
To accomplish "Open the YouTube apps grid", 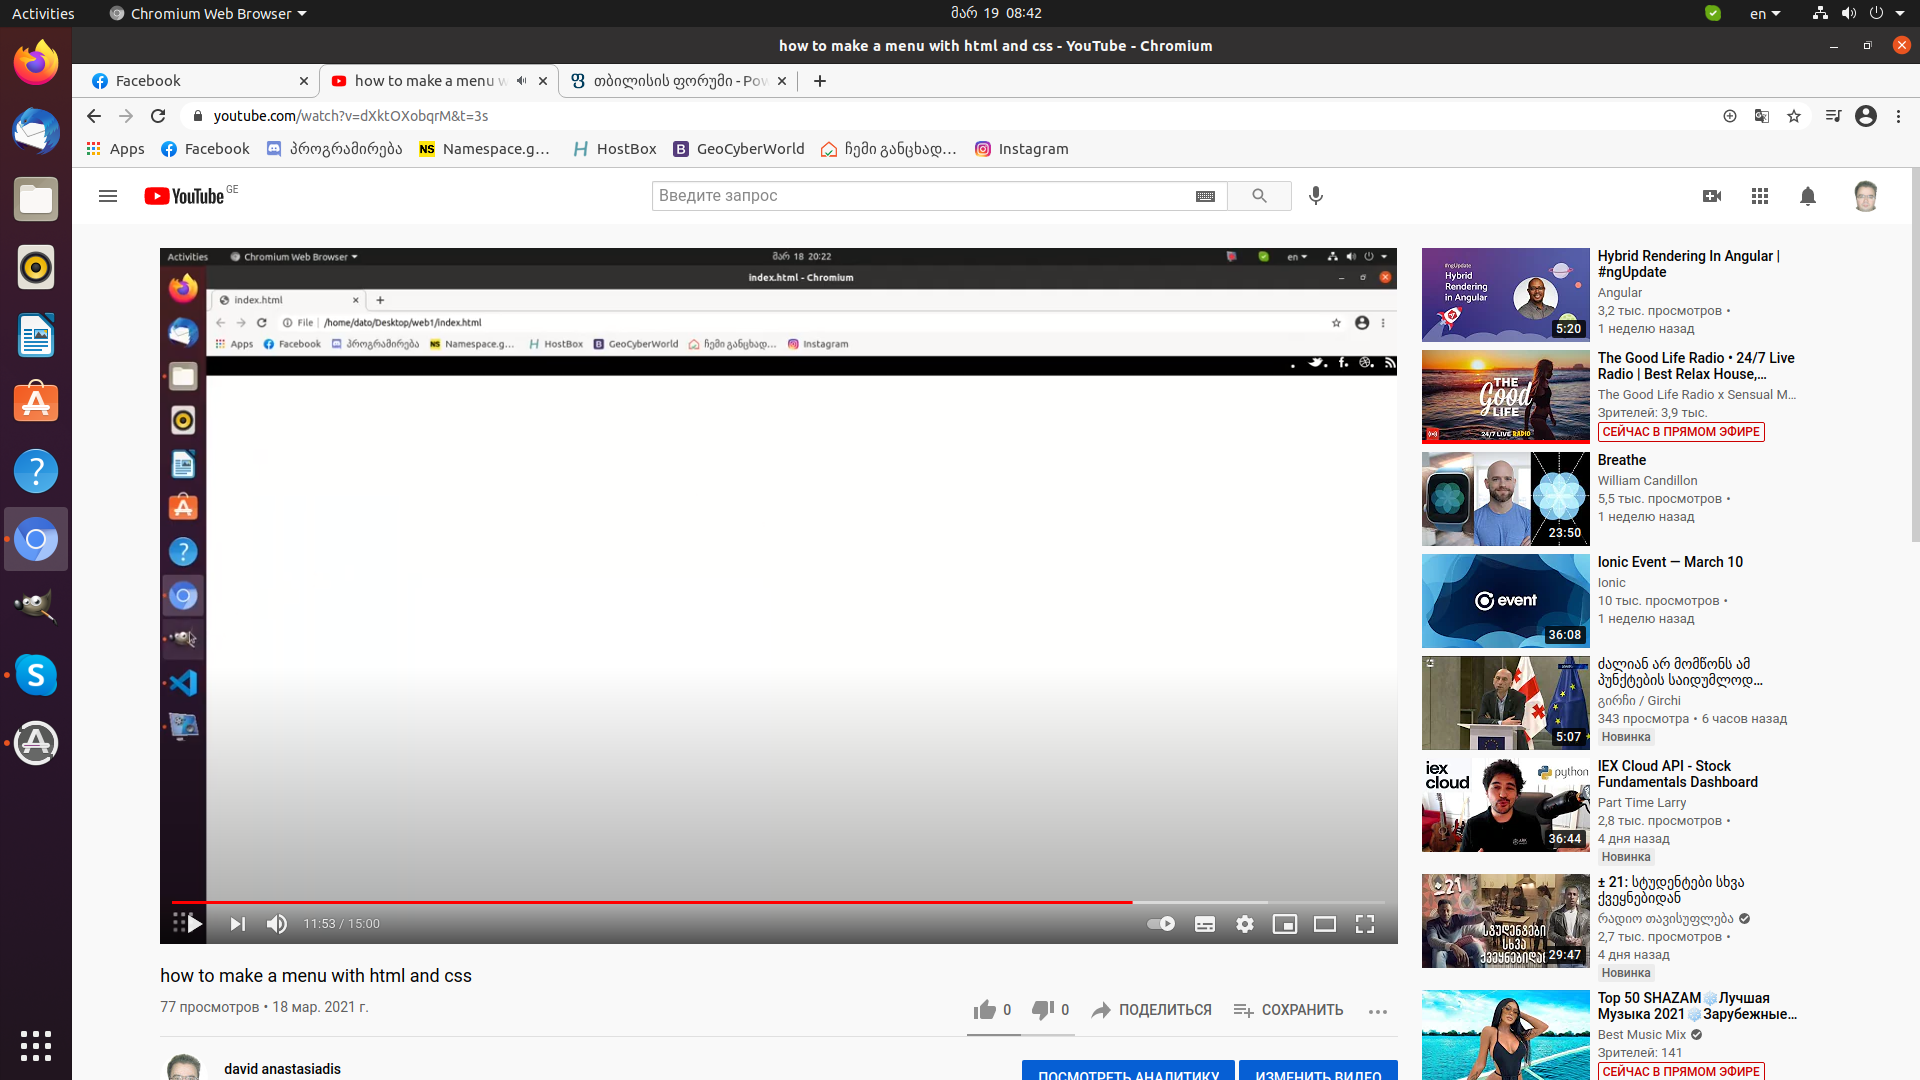I will coord(1760,196).
